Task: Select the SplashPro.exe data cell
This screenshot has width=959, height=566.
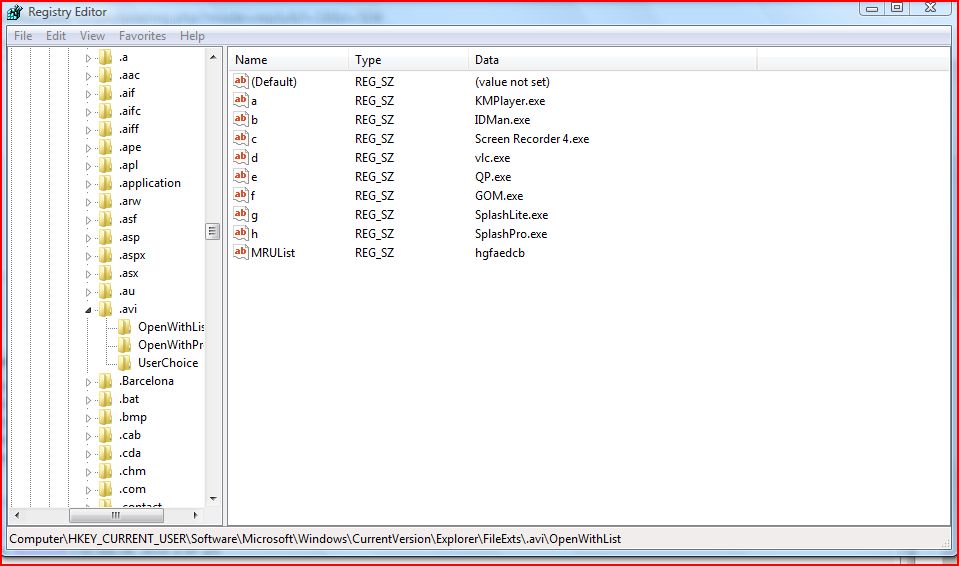Action: tap(511, 234)
